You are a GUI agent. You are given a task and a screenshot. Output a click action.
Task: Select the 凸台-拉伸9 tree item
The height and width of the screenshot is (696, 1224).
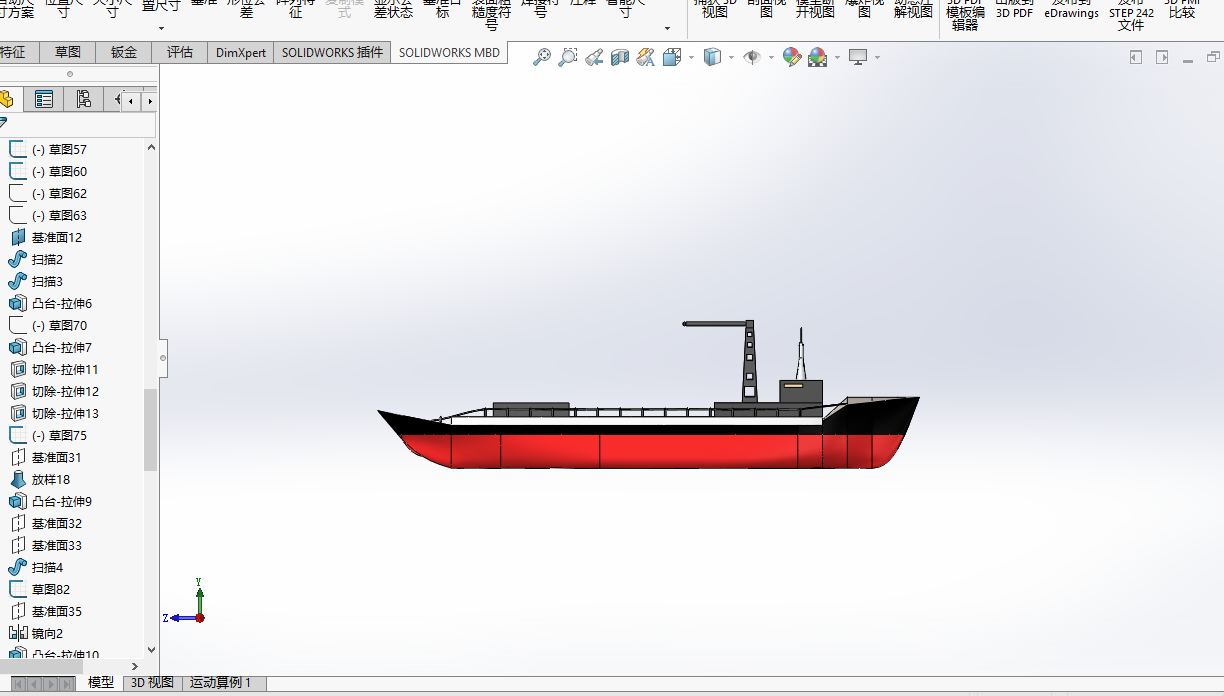coord(61,501)
